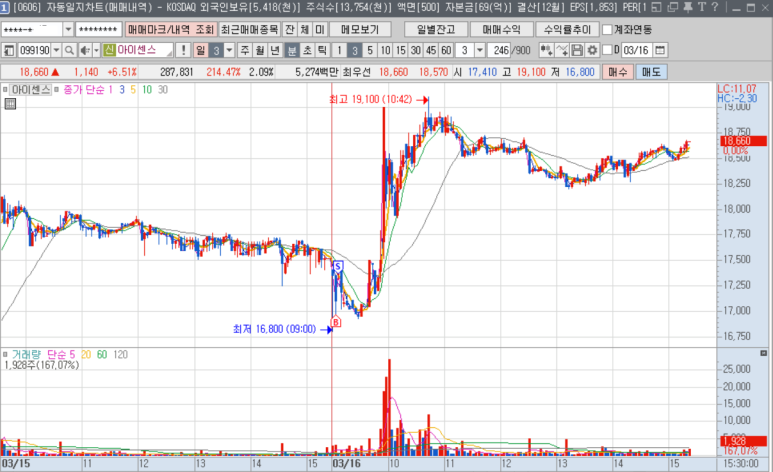Click the S sell marker on chart

point(338,267)
